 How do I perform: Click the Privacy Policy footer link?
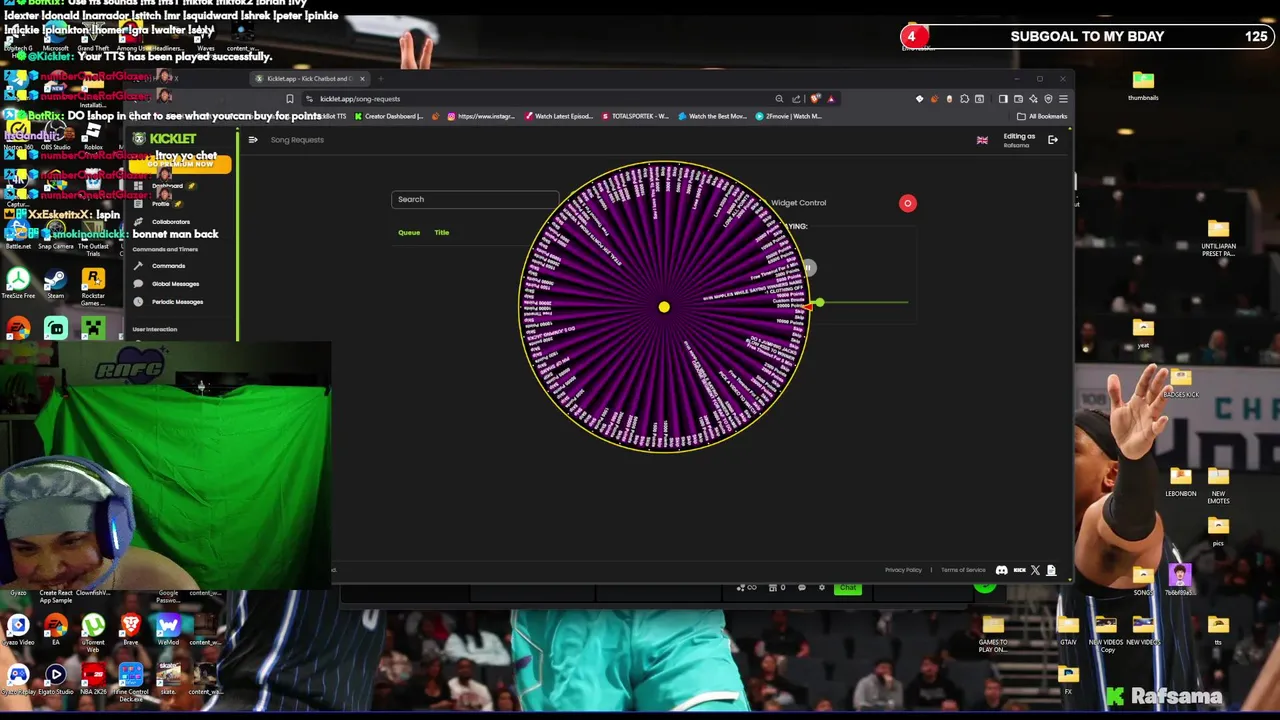tap(903, 571)
